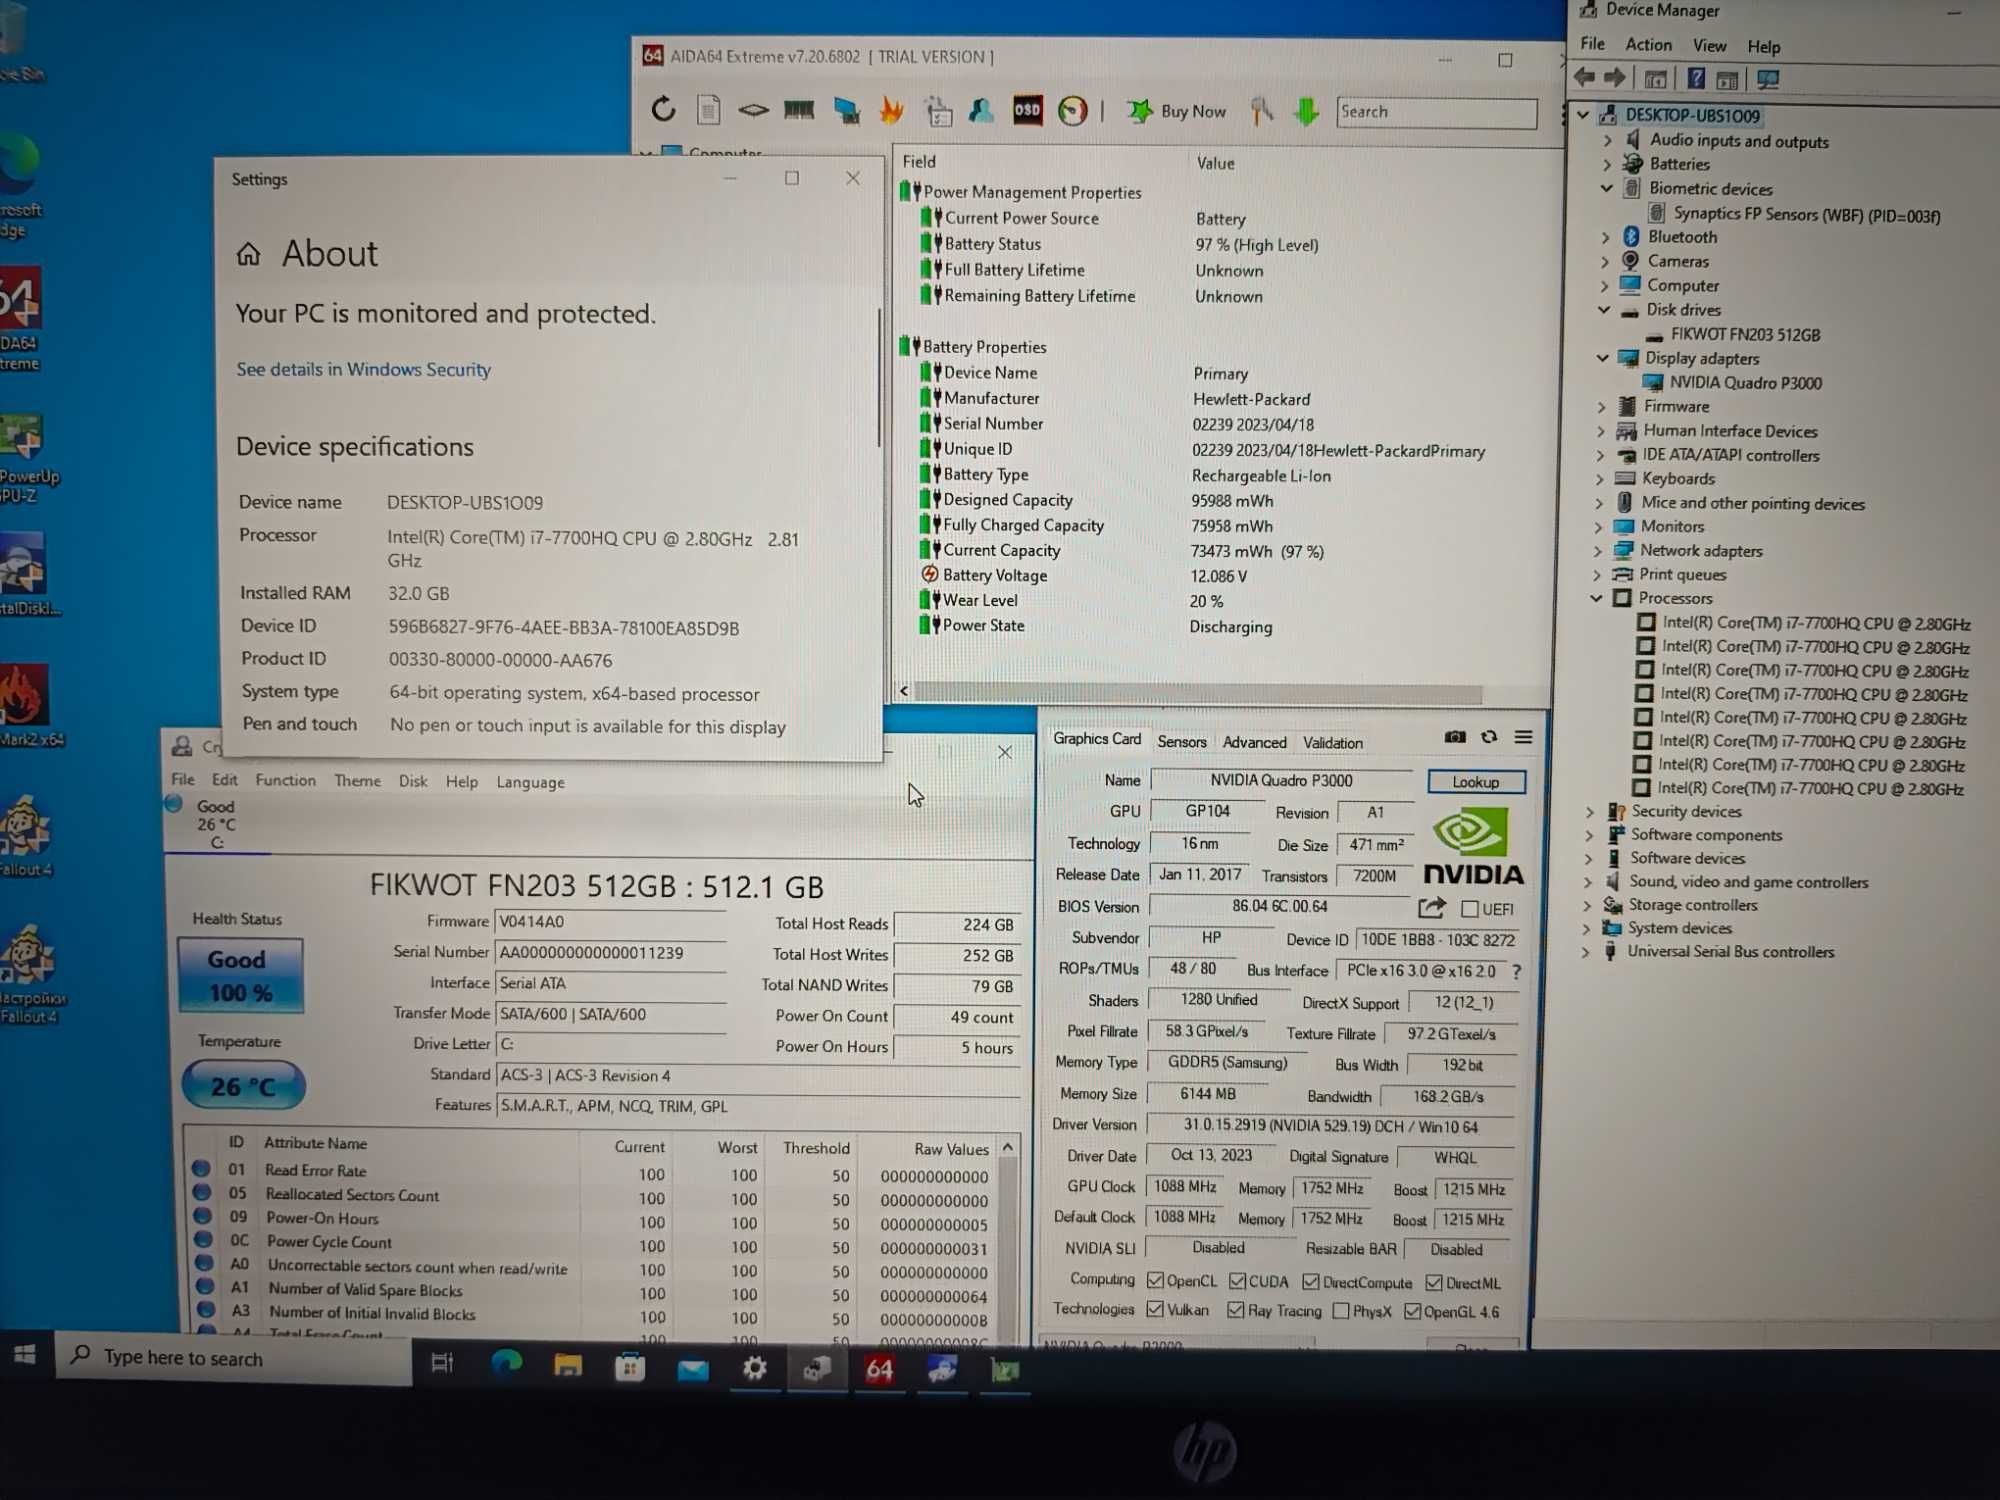Open the AIDA64 monitor diagnostics icon
This screenshot has height=1500, width=2000.
pos(846,111)
